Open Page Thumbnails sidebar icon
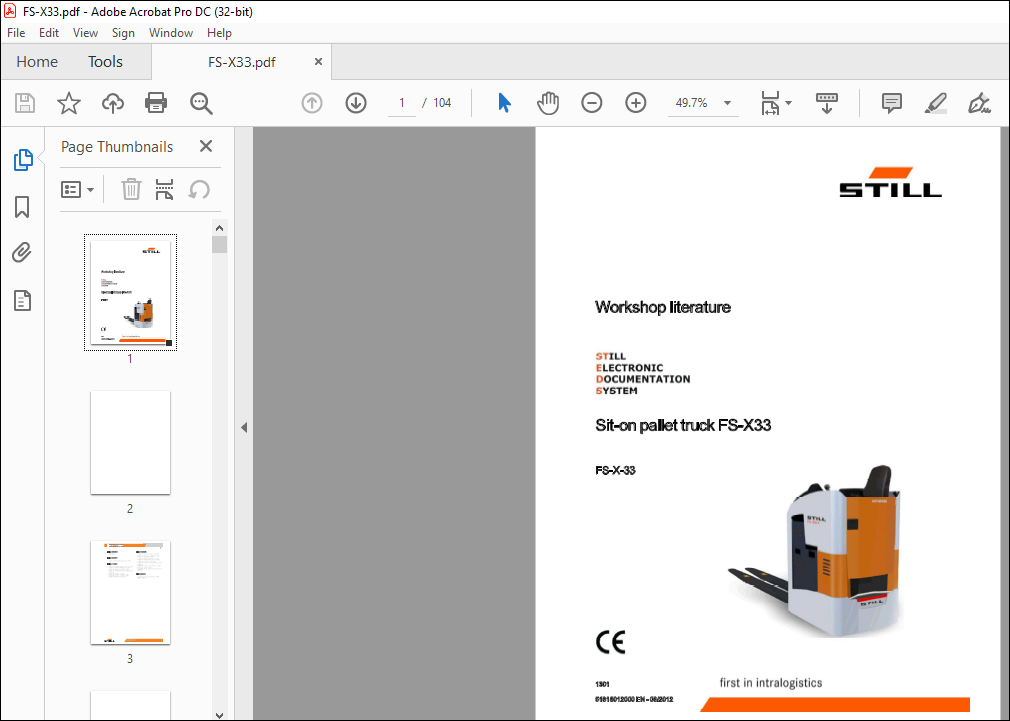The width and height of the screenshot is (1010, 721). [x=23, y=159]
